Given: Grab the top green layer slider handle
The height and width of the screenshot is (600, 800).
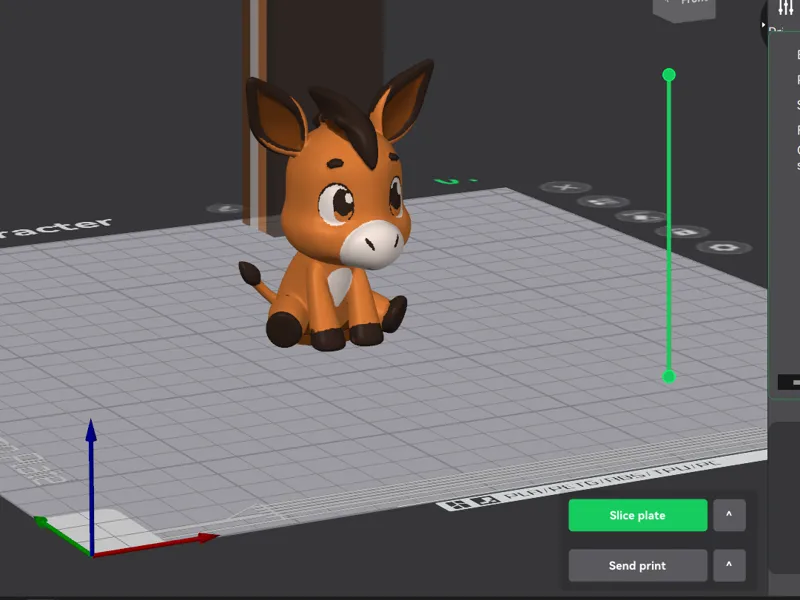Looking at the screenshot, I should (669, 75).
